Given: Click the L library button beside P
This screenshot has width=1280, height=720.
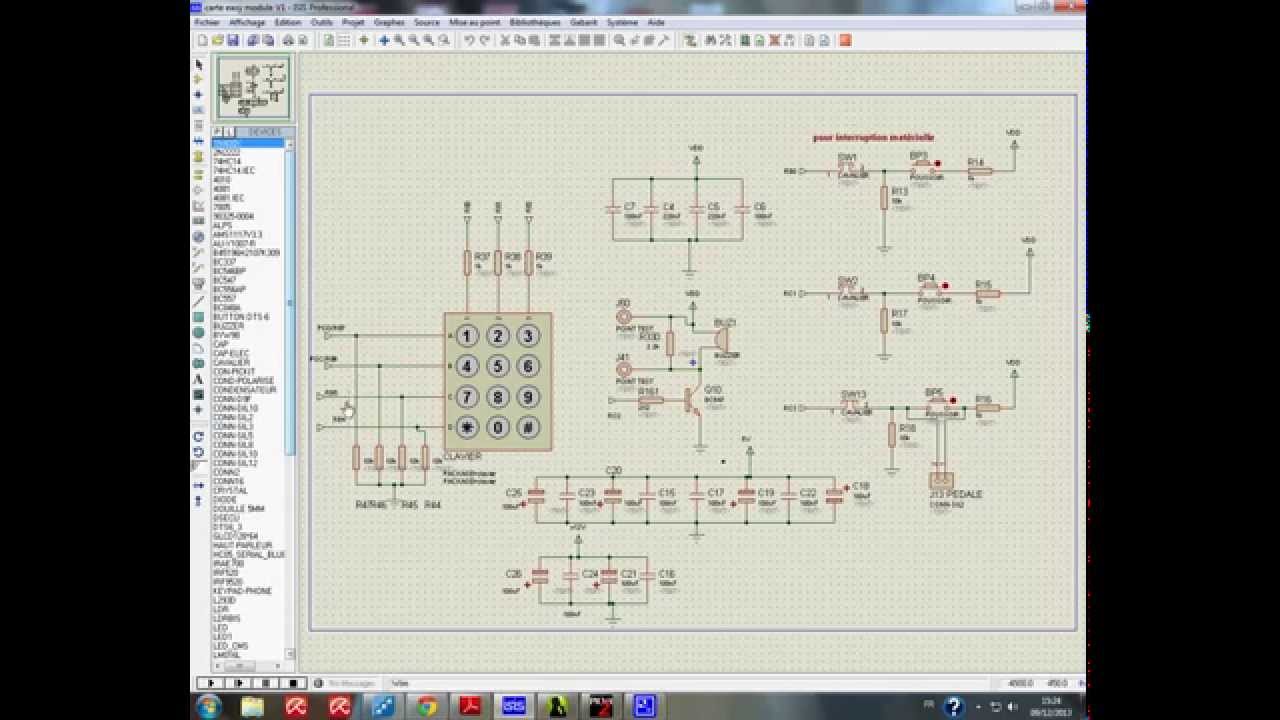Looking at the screenshot, I should point(228,131).
